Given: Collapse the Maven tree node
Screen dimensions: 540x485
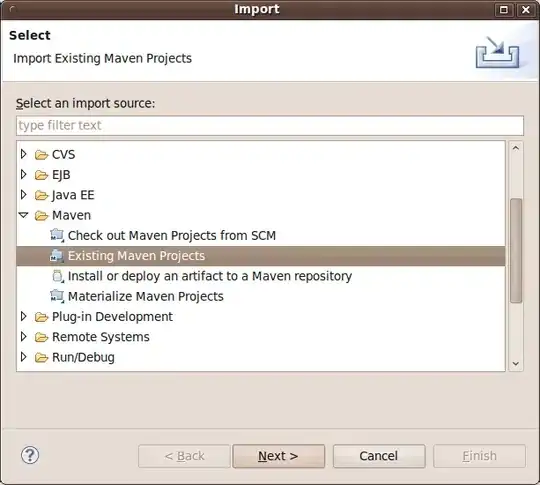Looking at the screenshot, I should (23, 215).
